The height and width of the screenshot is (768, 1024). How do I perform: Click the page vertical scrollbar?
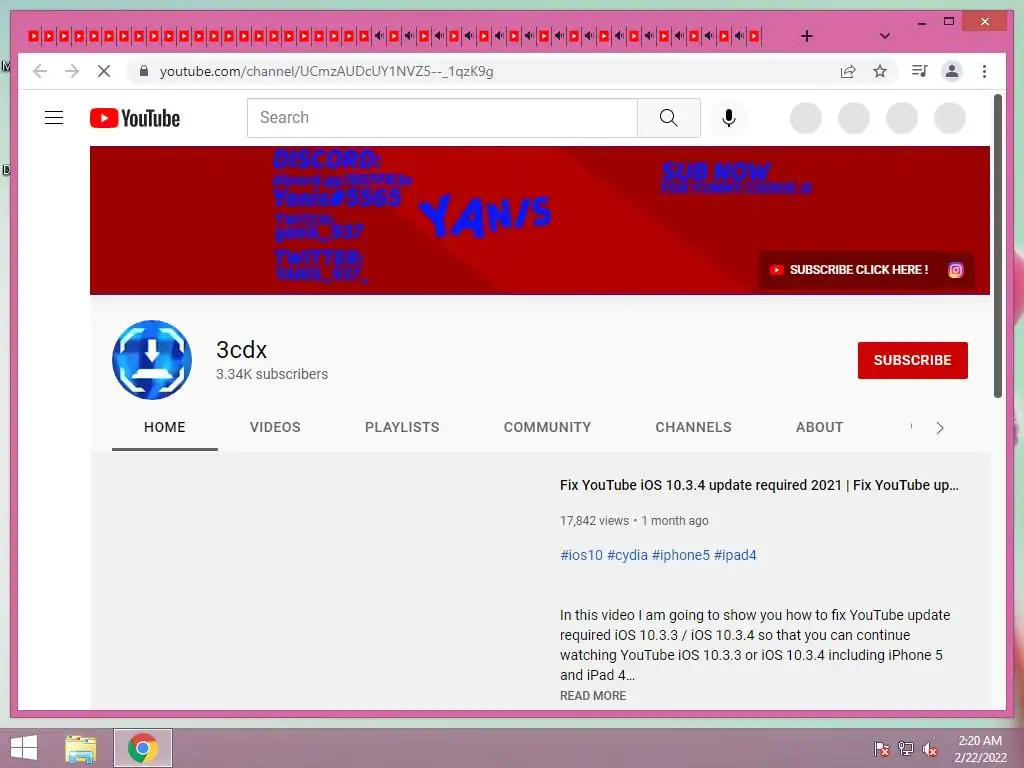(x=998, y=246)
